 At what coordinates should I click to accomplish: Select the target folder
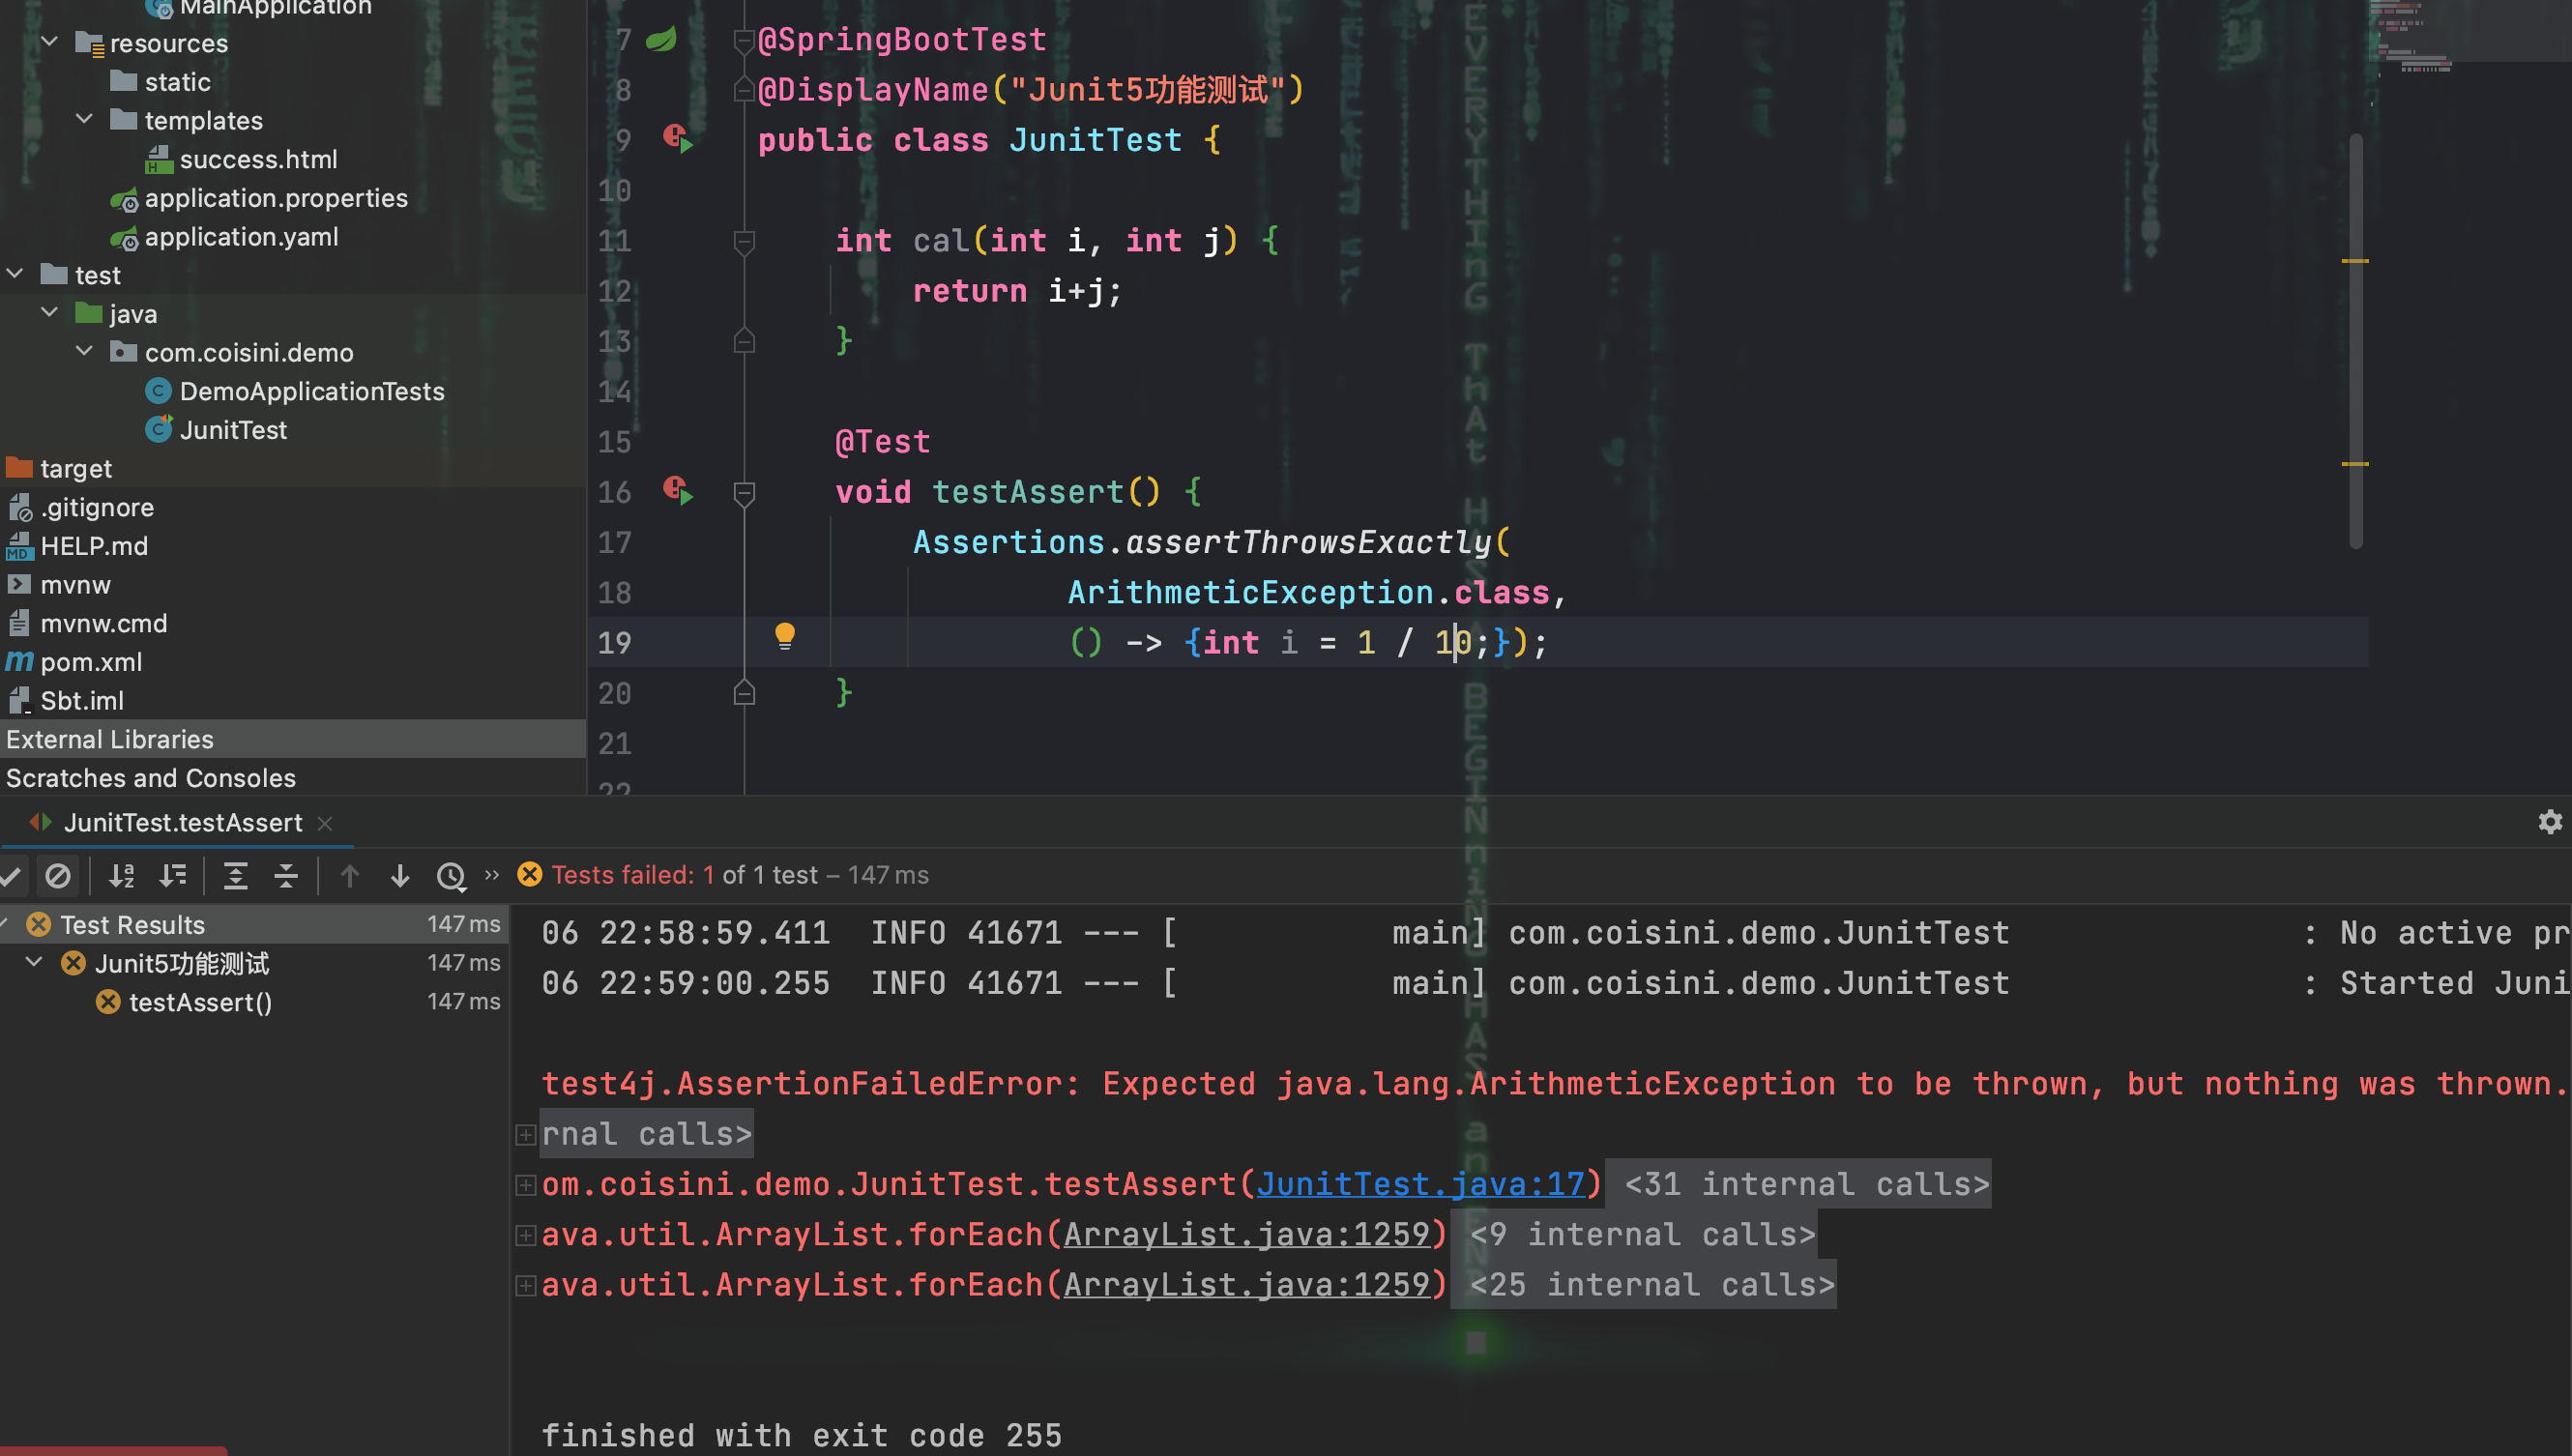[x=75, y=468]
